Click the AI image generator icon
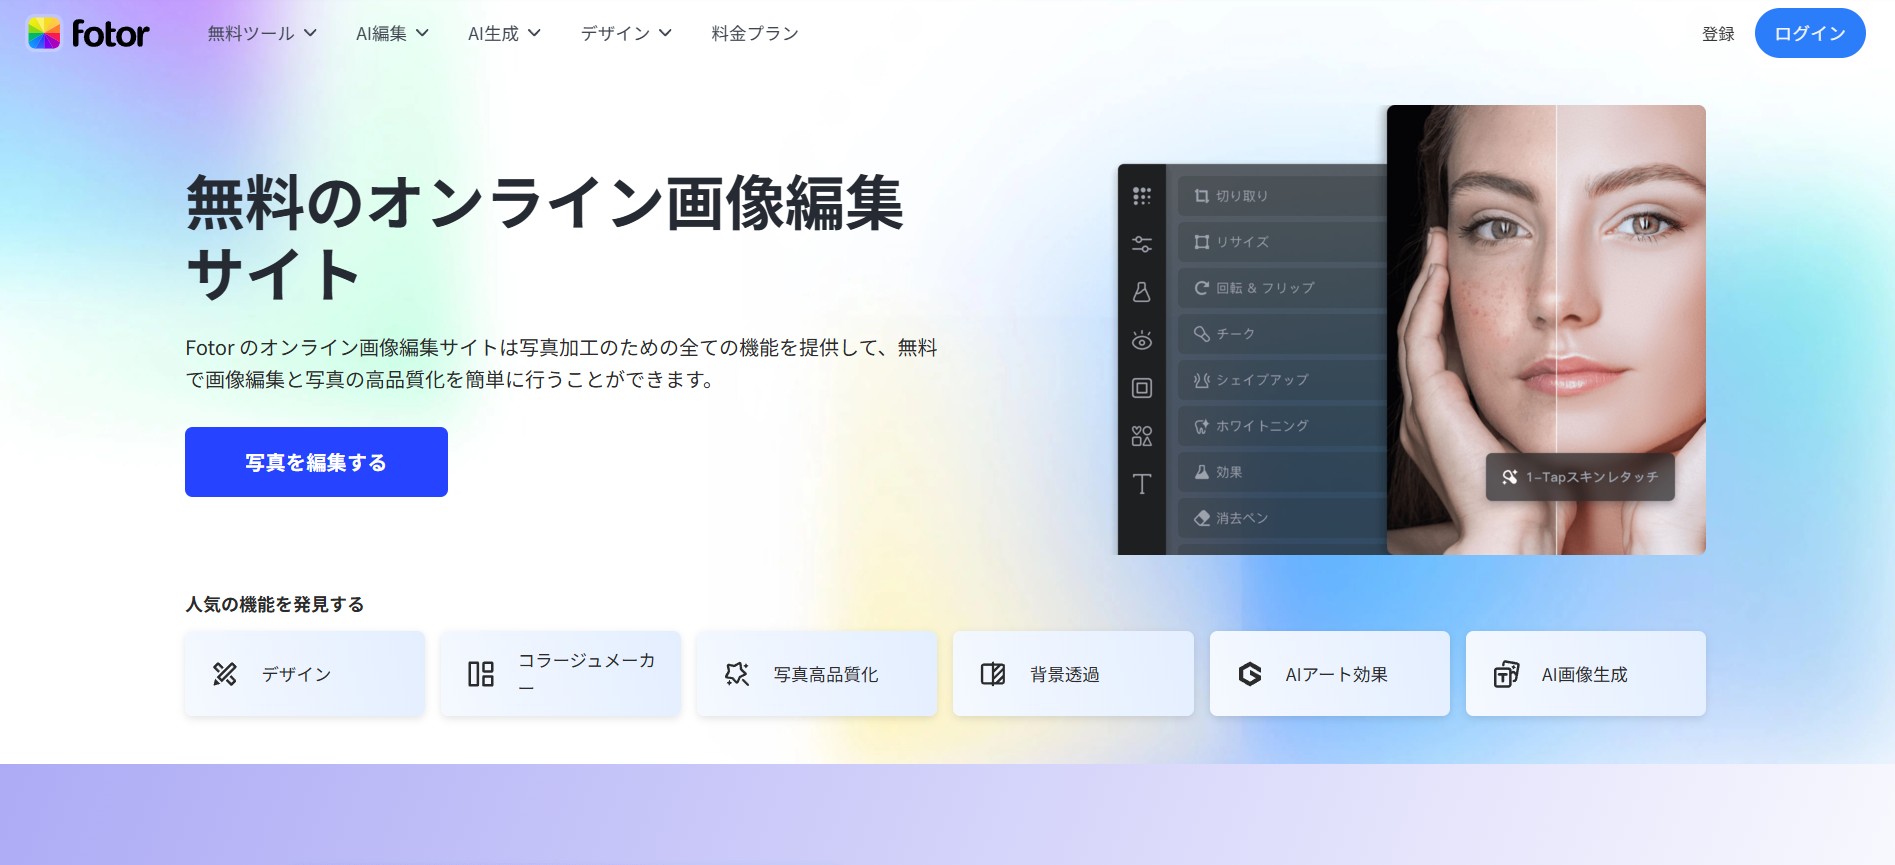This screenshot has height=865, width=1895. pos(1506,674)
